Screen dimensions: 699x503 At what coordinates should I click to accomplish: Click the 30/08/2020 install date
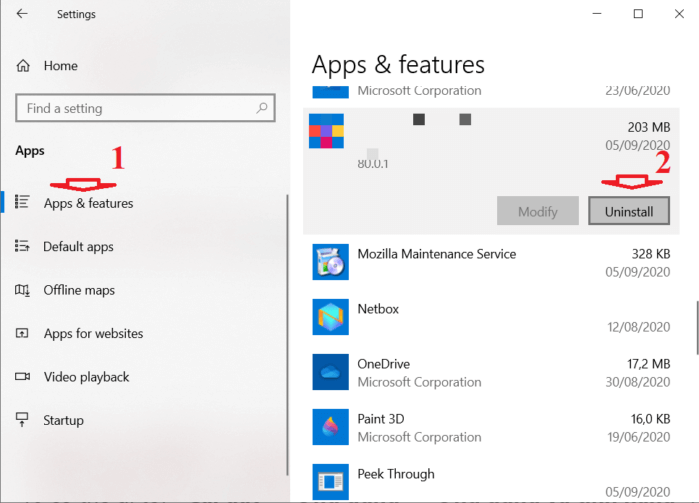637,382
